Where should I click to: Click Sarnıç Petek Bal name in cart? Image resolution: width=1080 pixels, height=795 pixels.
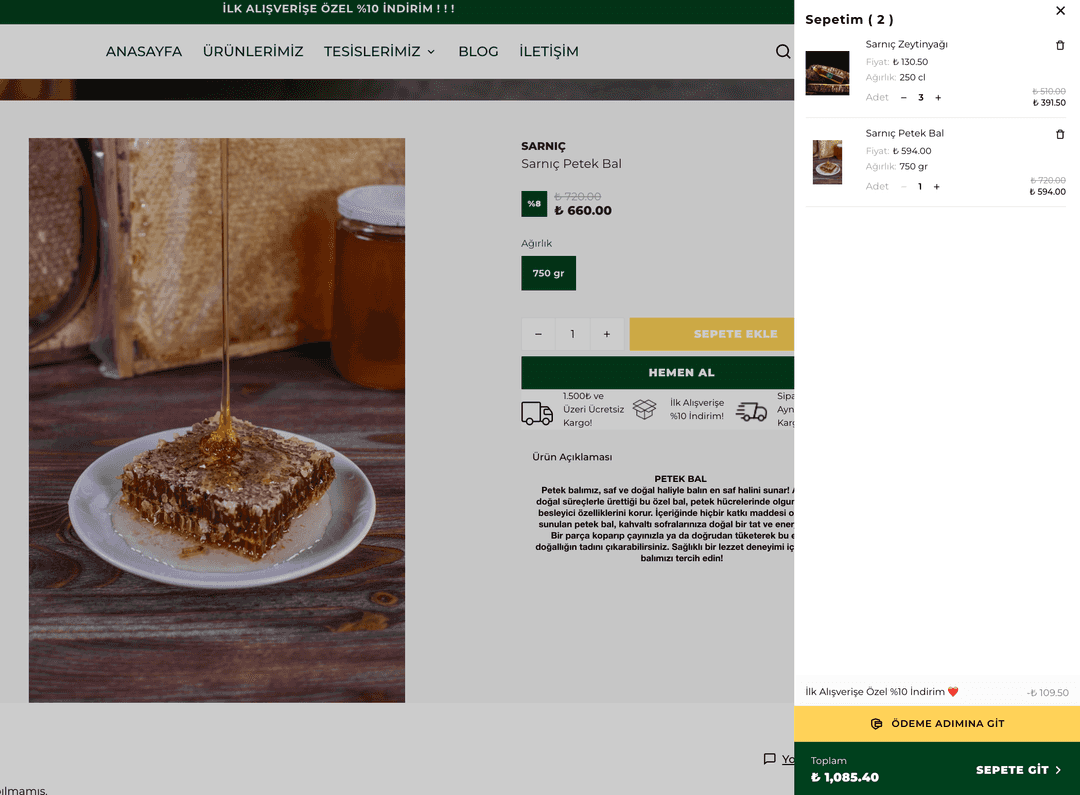pyautogui.click(x=904, y=133)
